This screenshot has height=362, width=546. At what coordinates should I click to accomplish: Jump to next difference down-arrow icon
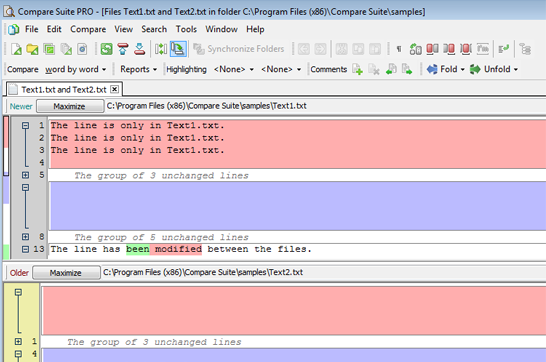[140, 49]
